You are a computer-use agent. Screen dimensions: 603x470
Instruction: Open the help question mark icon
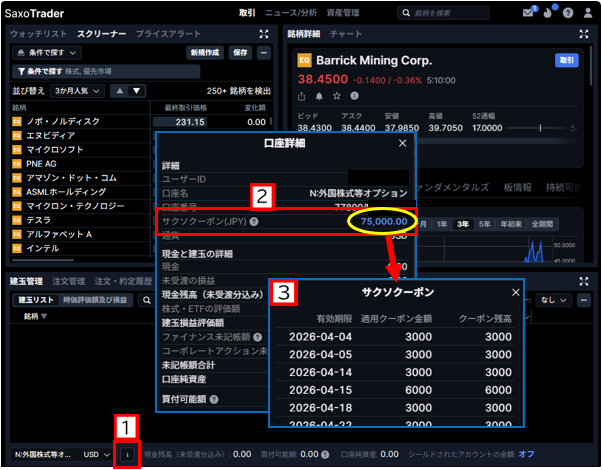[x=568, y=13]
